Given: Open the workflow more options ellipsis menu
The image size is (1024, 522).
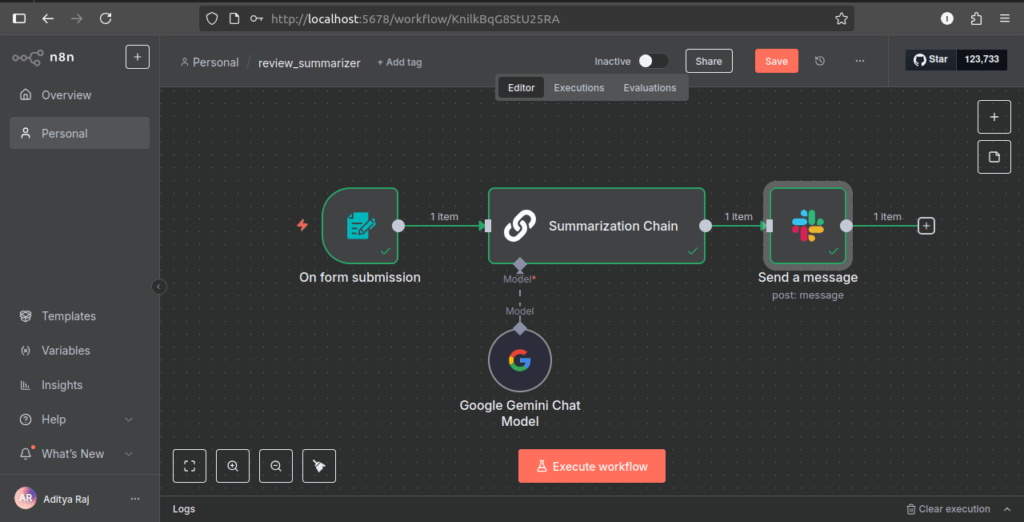Looking at the screenshot, I should click(859, 61).
